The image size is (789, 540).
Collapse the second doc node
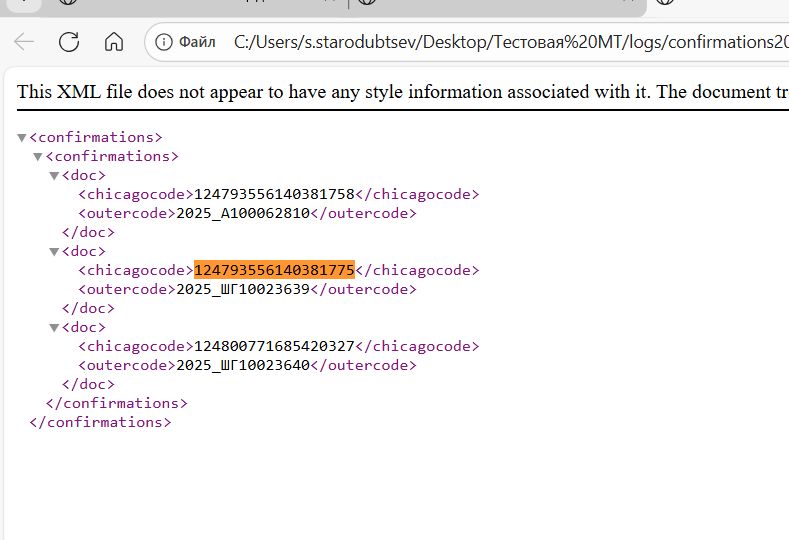54,252
